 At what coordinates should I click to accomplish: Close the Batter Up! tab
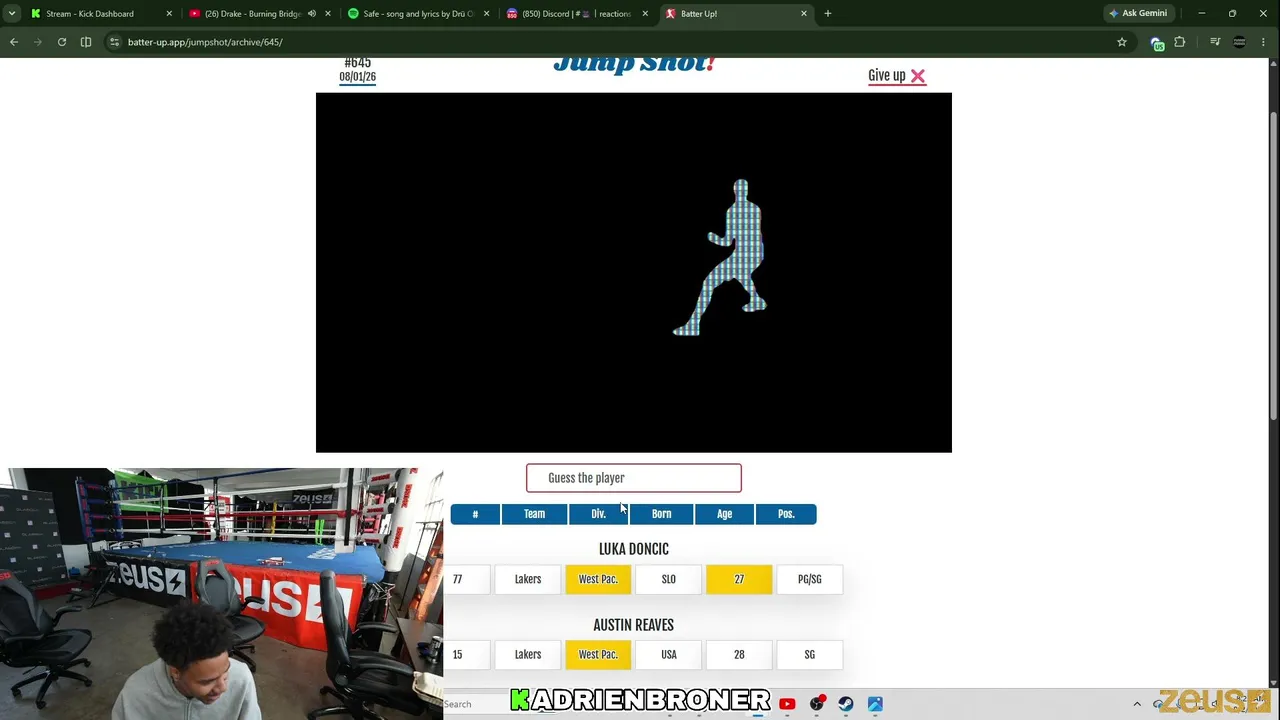(x=804, y=14)
